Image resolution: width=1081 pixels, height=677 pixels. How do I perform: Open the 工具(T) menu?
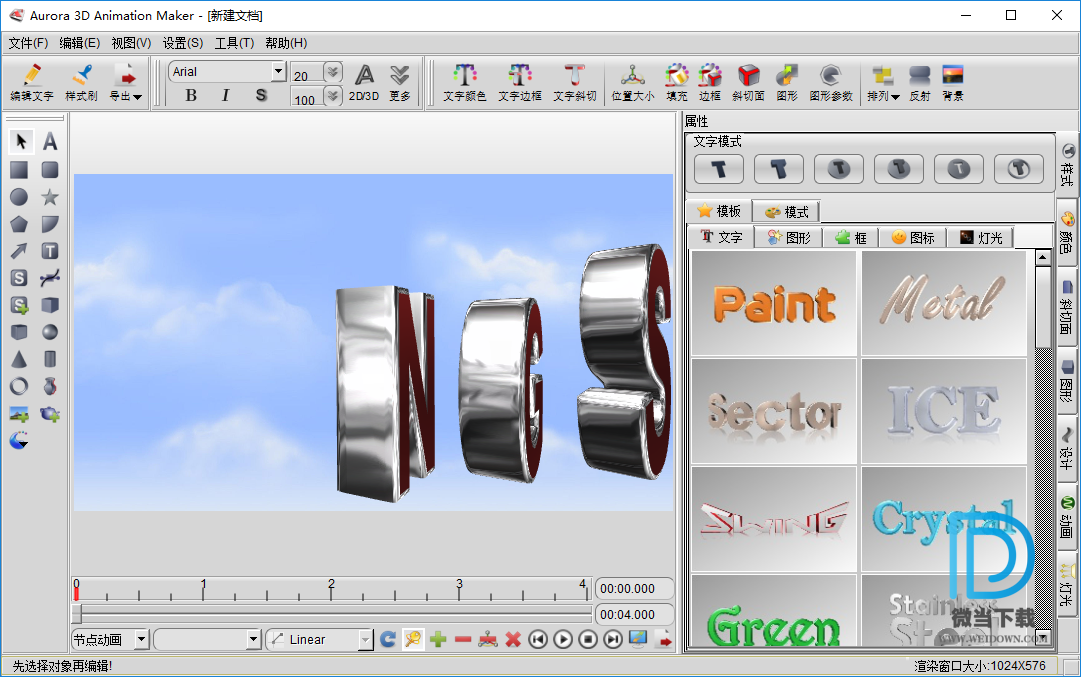click(234, 43)
